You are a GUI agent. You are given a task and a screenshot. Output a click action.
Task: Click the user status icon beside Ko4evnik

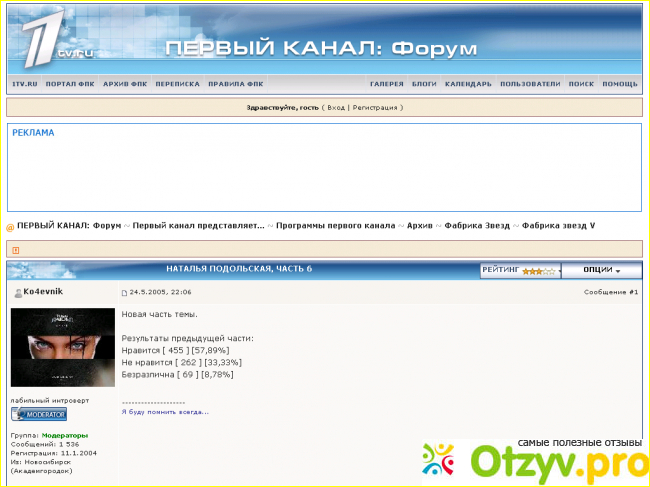(x=17, y=292)
